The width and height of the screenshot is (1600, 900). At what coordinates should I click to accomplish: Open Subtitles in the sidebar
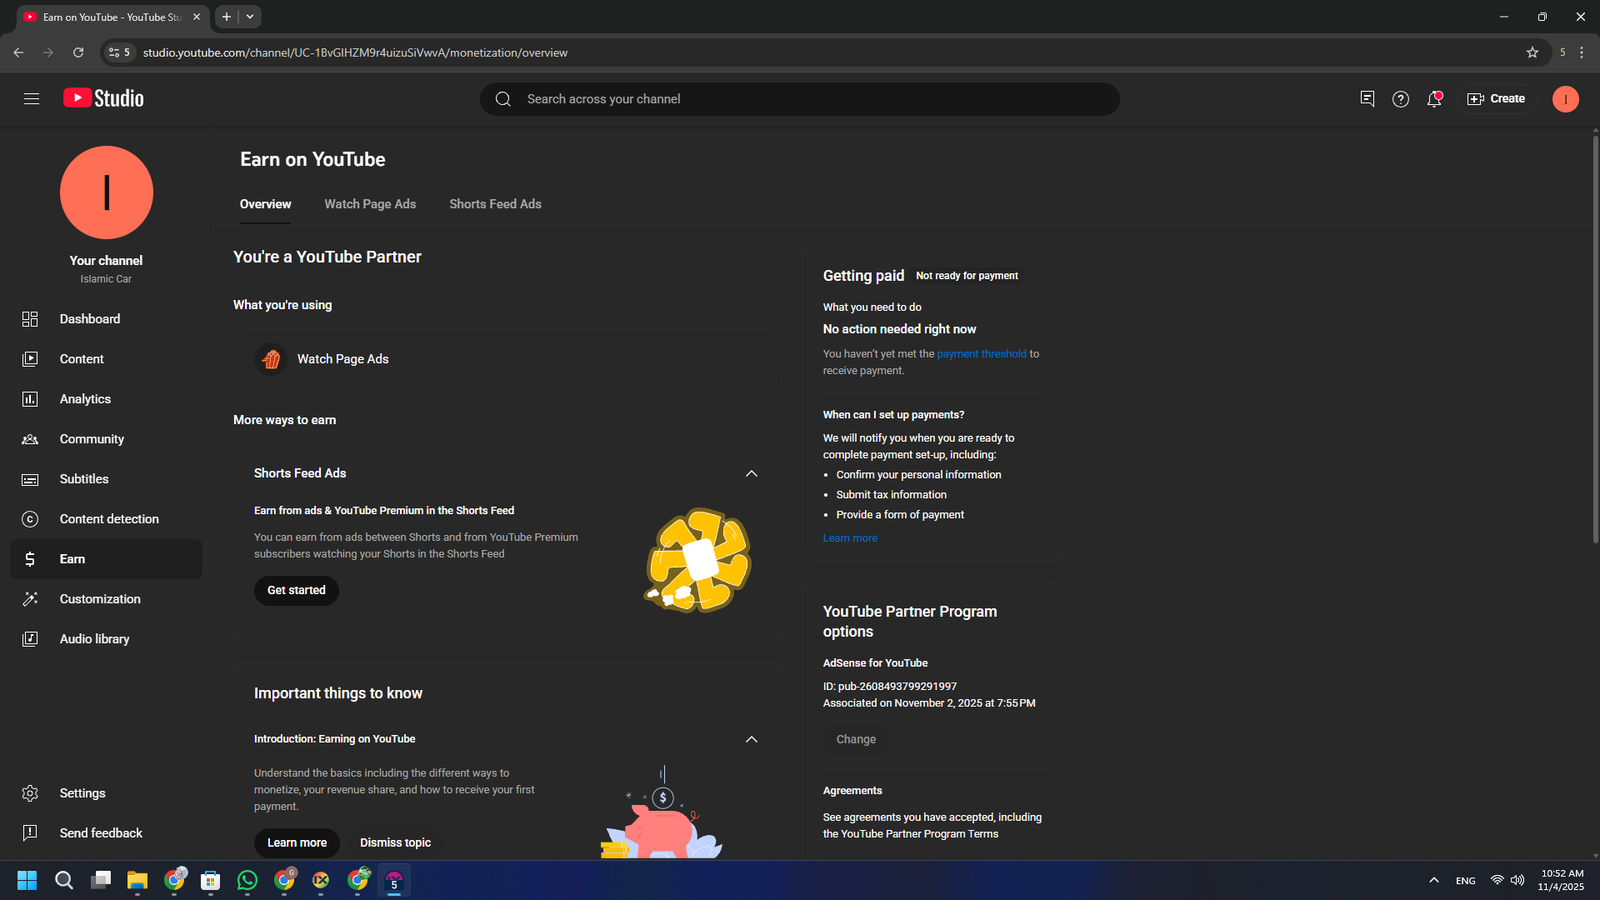point(106,479)
